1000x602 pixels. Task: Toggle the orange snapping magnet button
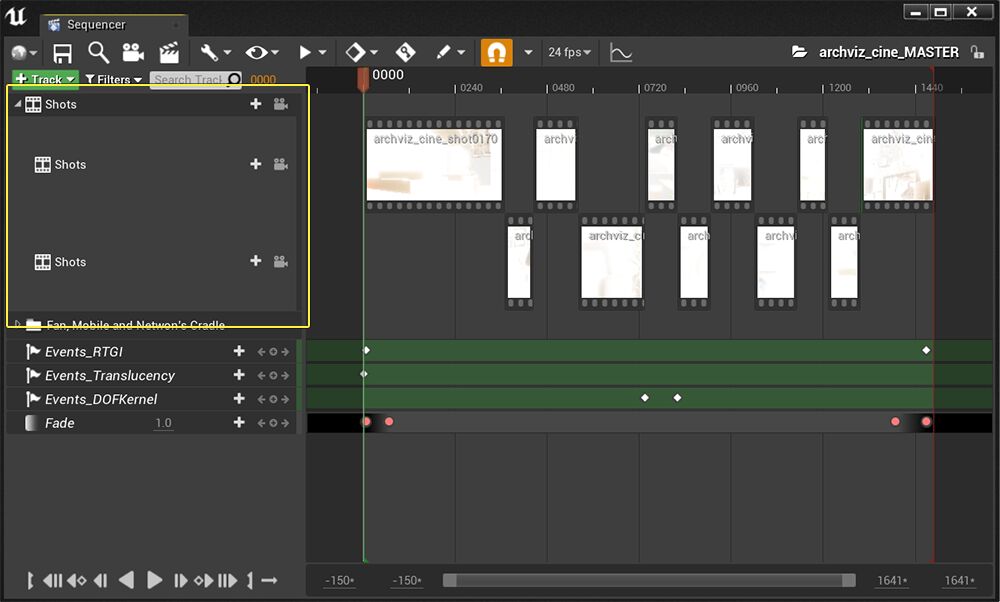(496, 52)
